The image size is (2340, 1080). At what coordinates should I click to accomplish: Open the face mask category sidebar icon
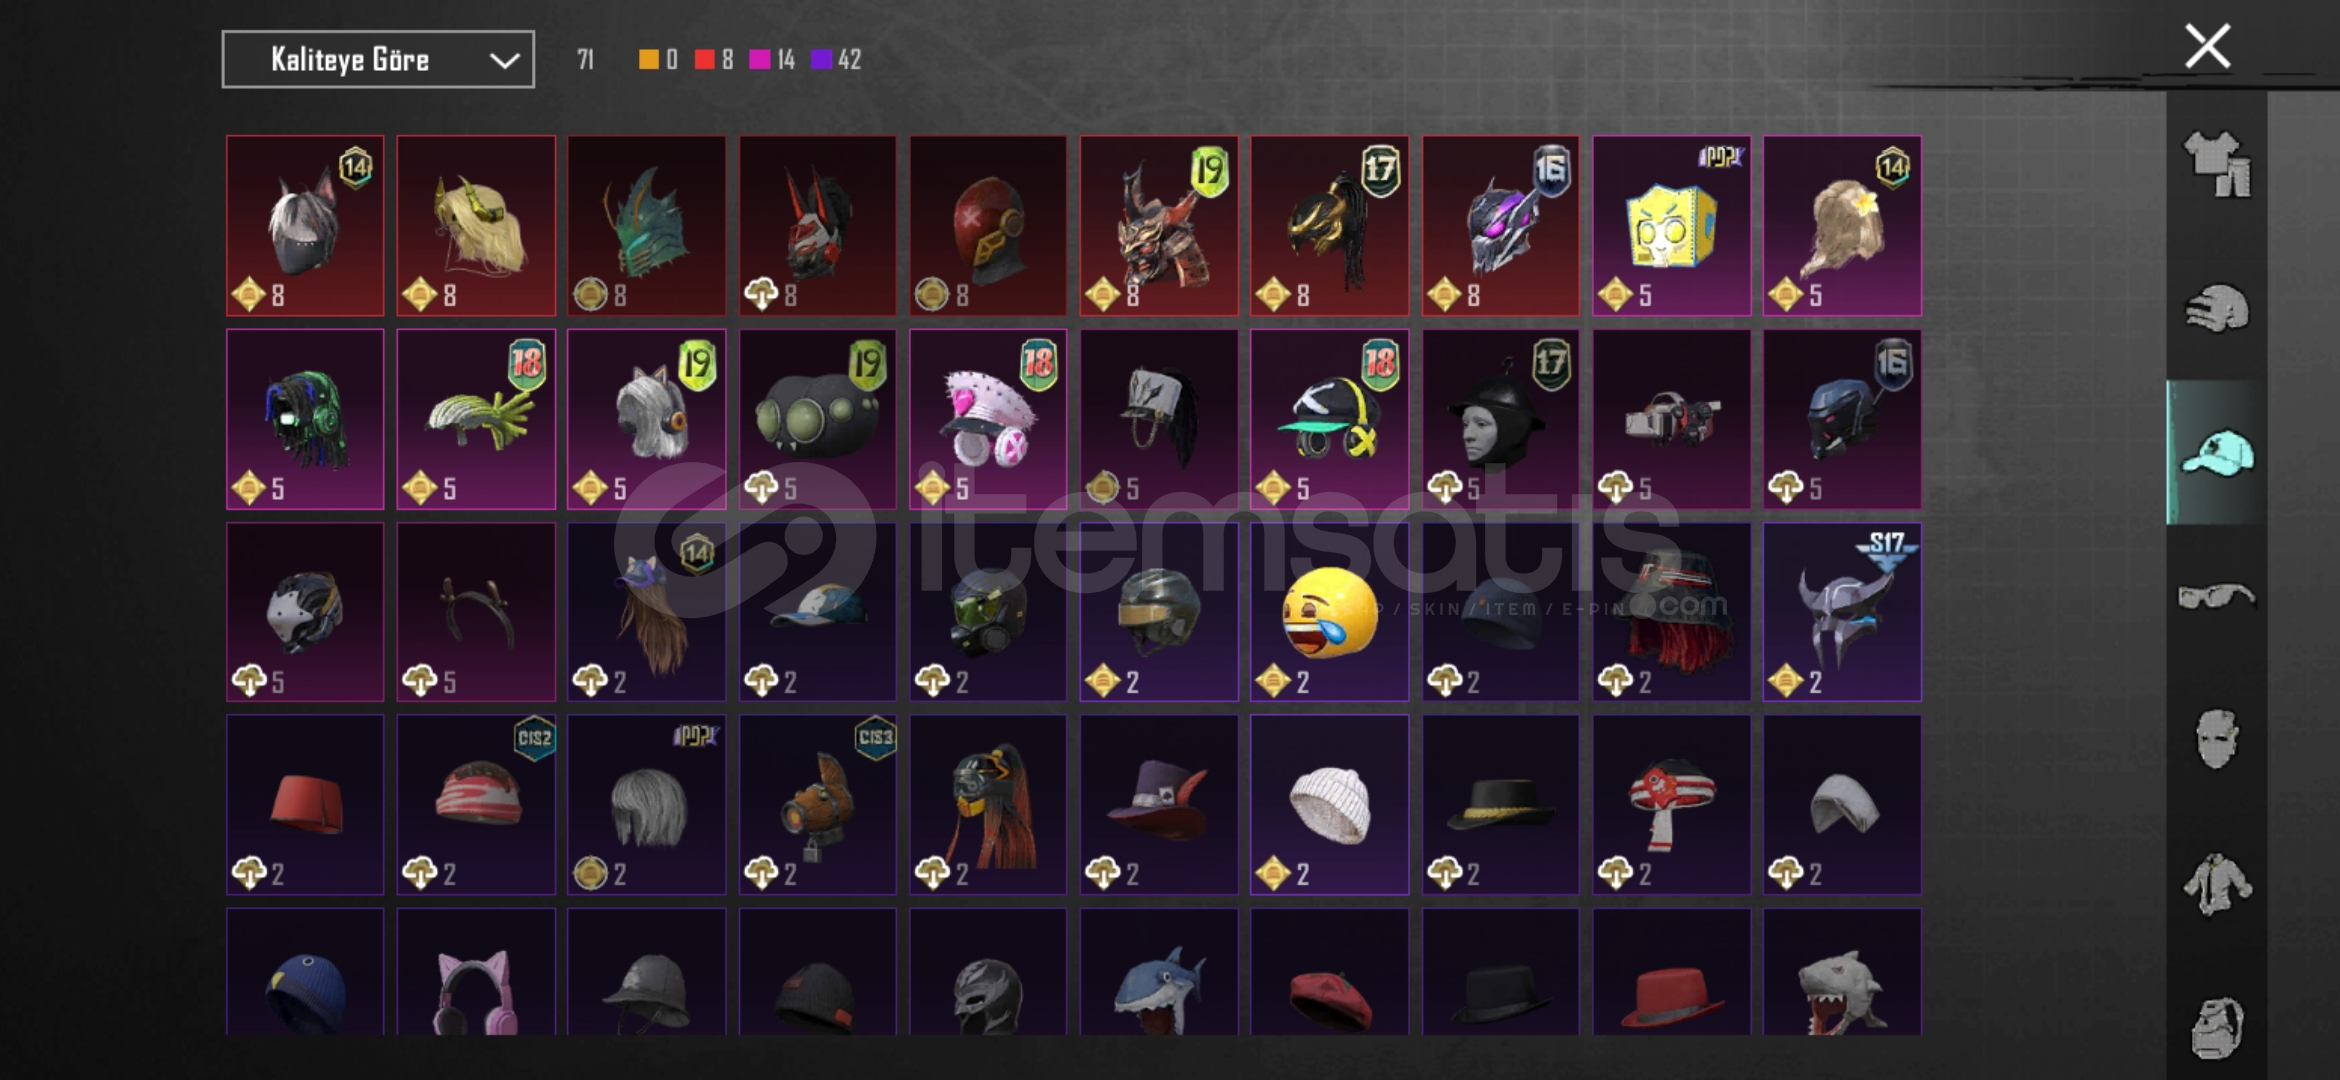tap(2217, 740)
